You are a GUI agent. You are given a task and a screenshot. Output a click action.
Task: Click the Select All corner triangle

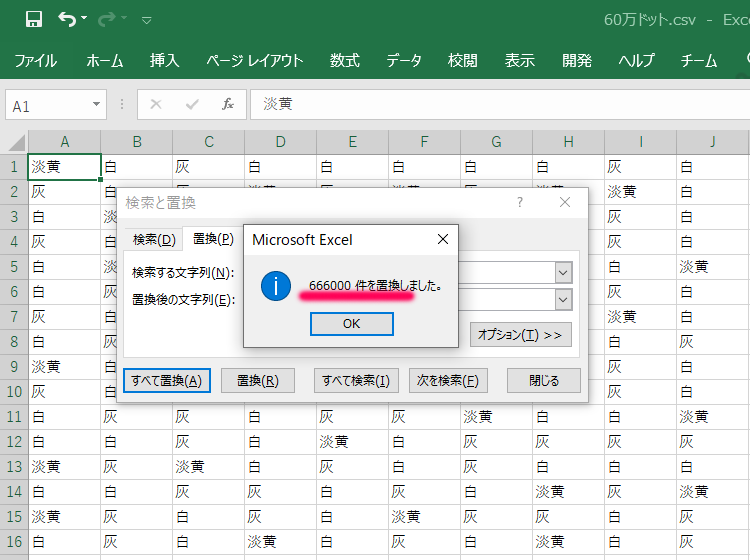pos(17,143)
